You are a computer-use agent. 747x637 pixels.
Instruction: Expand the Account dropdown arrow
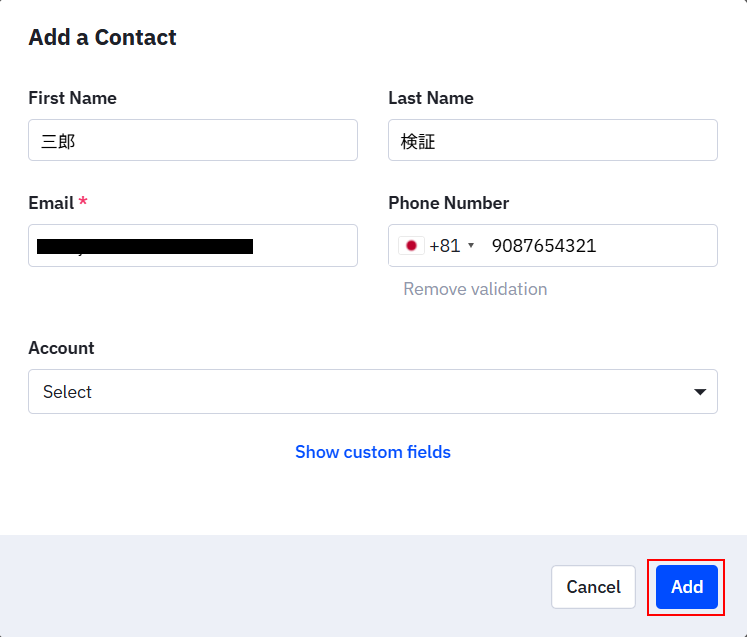click(700, 392)
